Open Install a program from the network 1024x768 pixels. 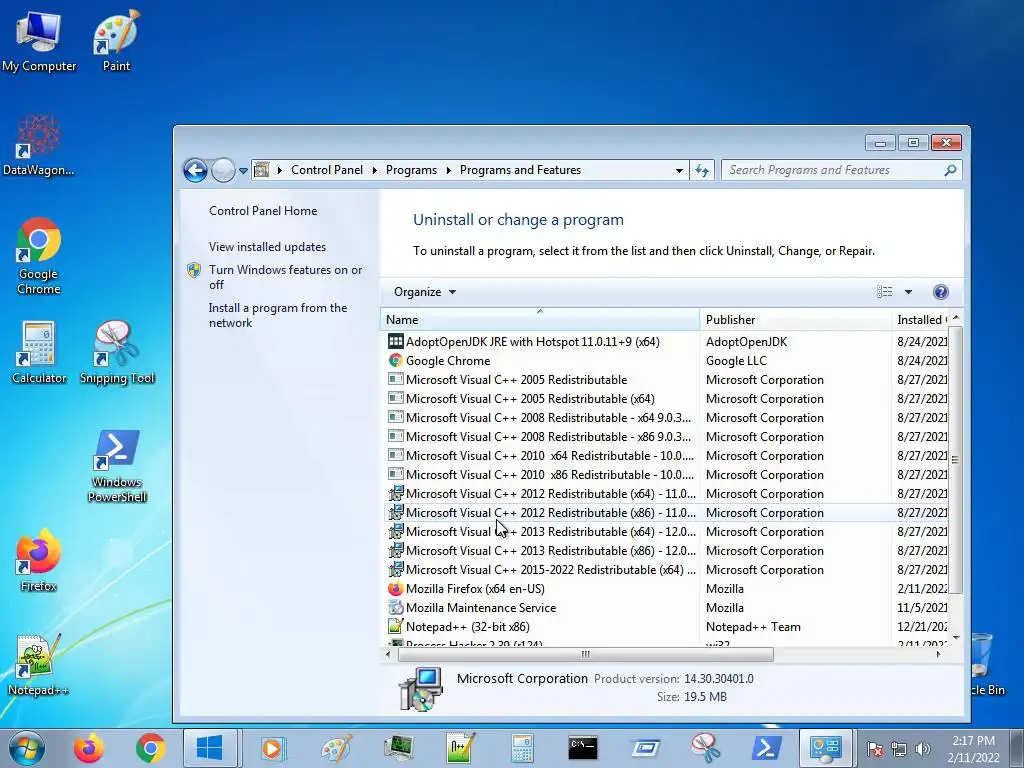(278, 315)
